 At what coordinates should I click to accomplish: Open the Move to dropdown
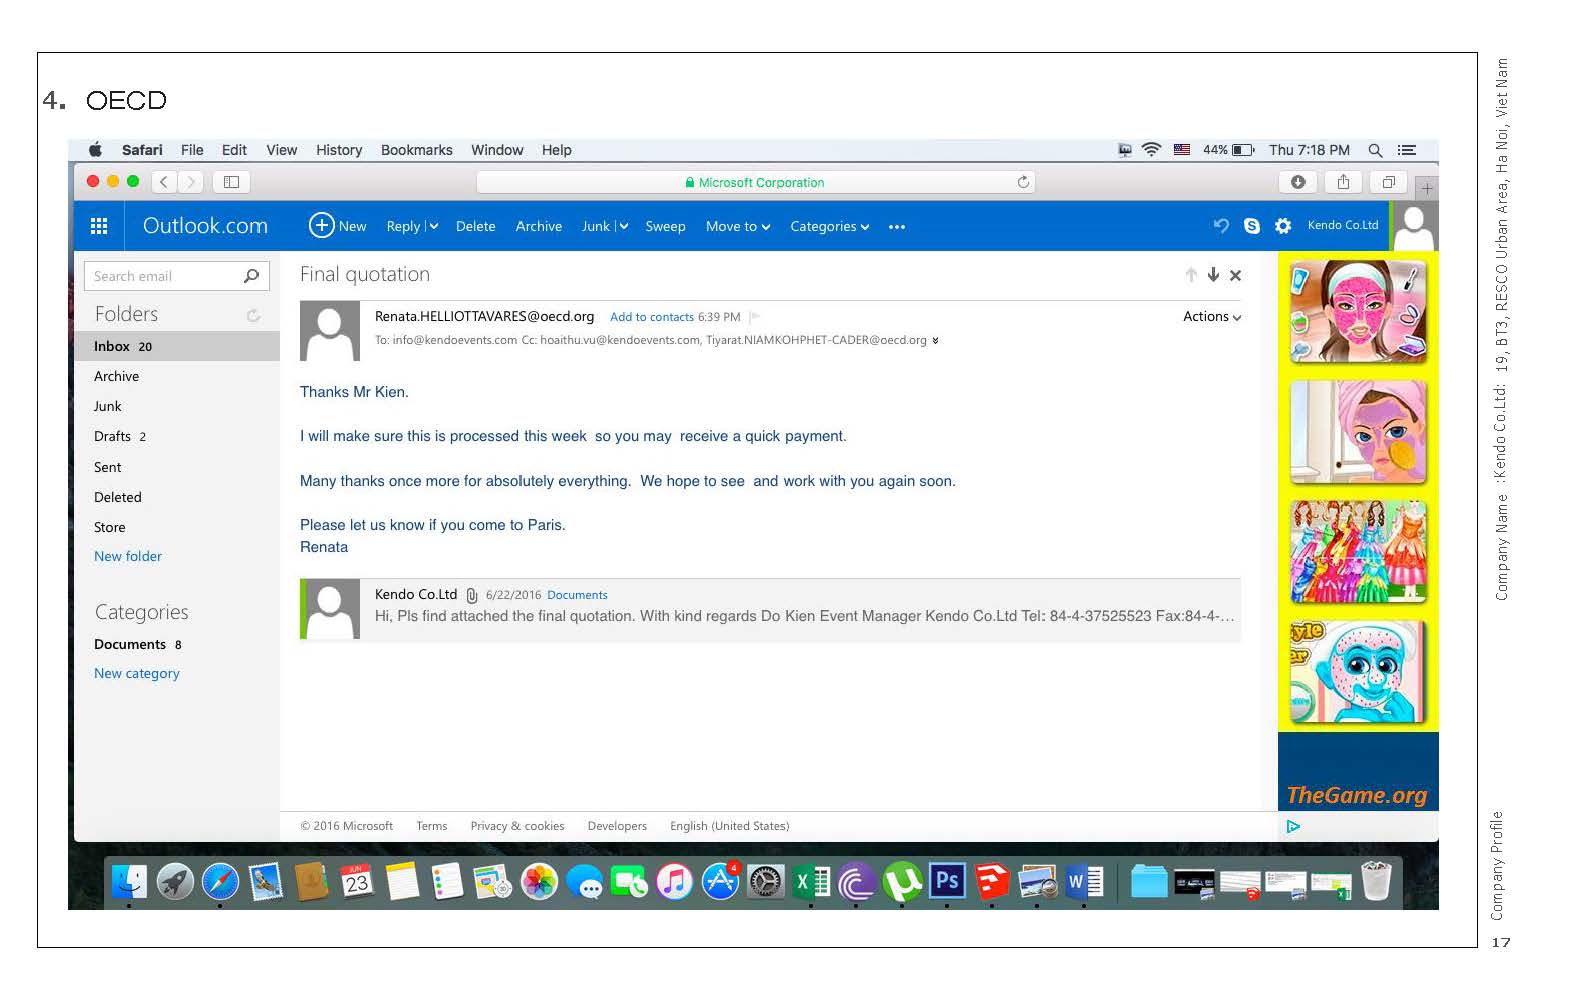[738, 226]
